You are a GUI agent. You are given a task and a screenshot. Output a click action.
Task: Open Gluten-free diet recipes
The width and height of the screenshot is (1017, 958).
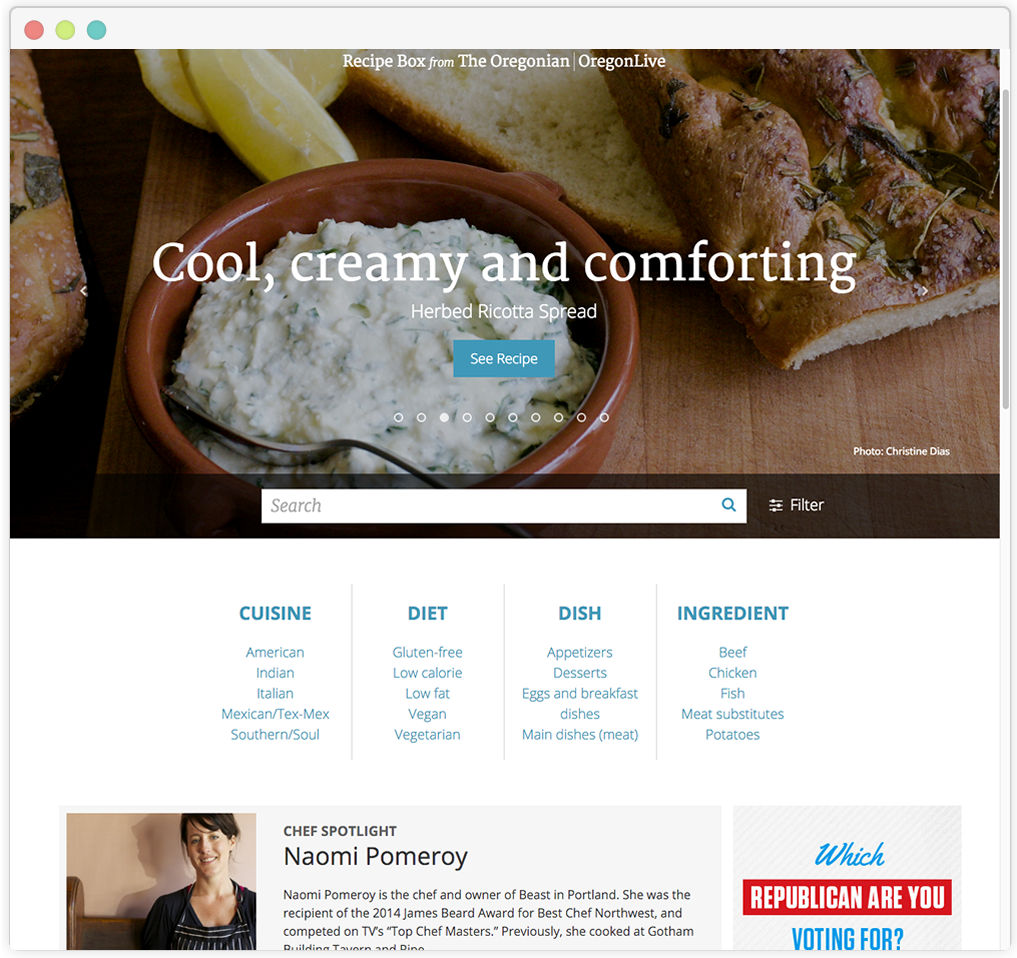[x=427, y=653]
